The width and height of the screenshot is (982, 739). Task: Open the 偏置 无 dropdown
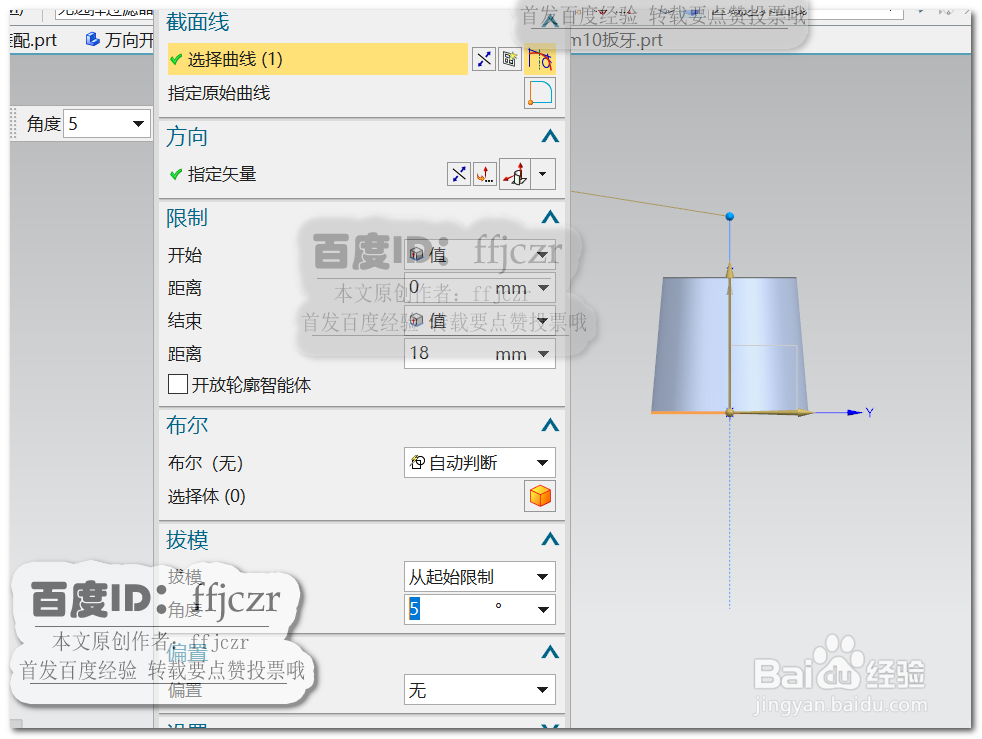coord(480,690)
